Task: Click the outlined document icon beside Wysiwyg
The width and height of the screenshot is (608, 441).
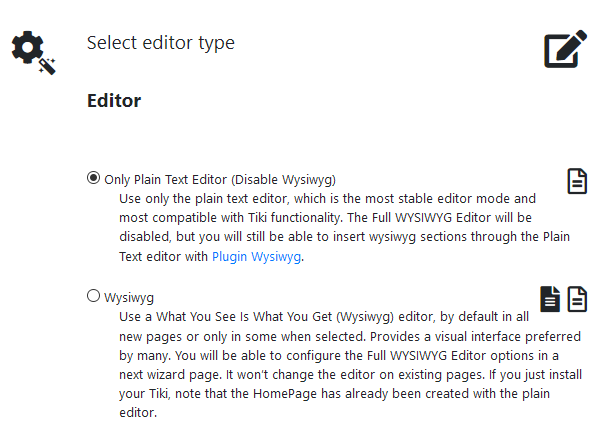Action: 577,298
